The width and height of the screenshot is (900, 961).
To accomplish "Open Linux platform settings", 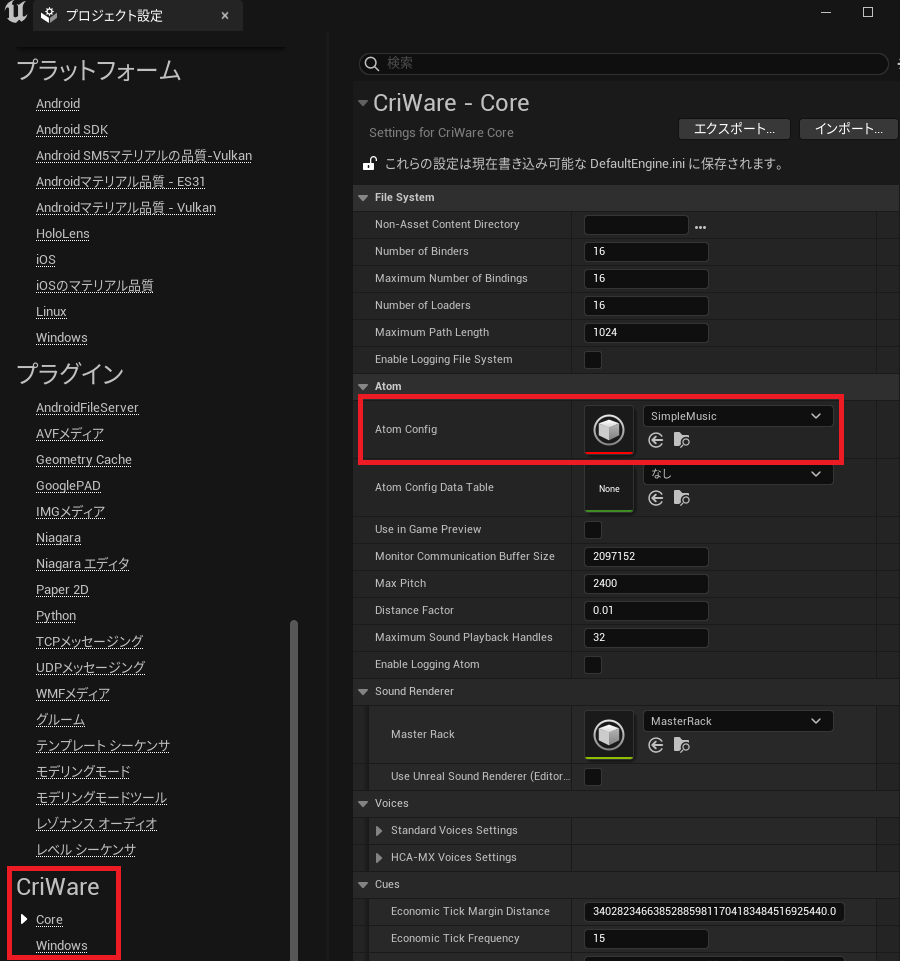I will pos(51,312).
